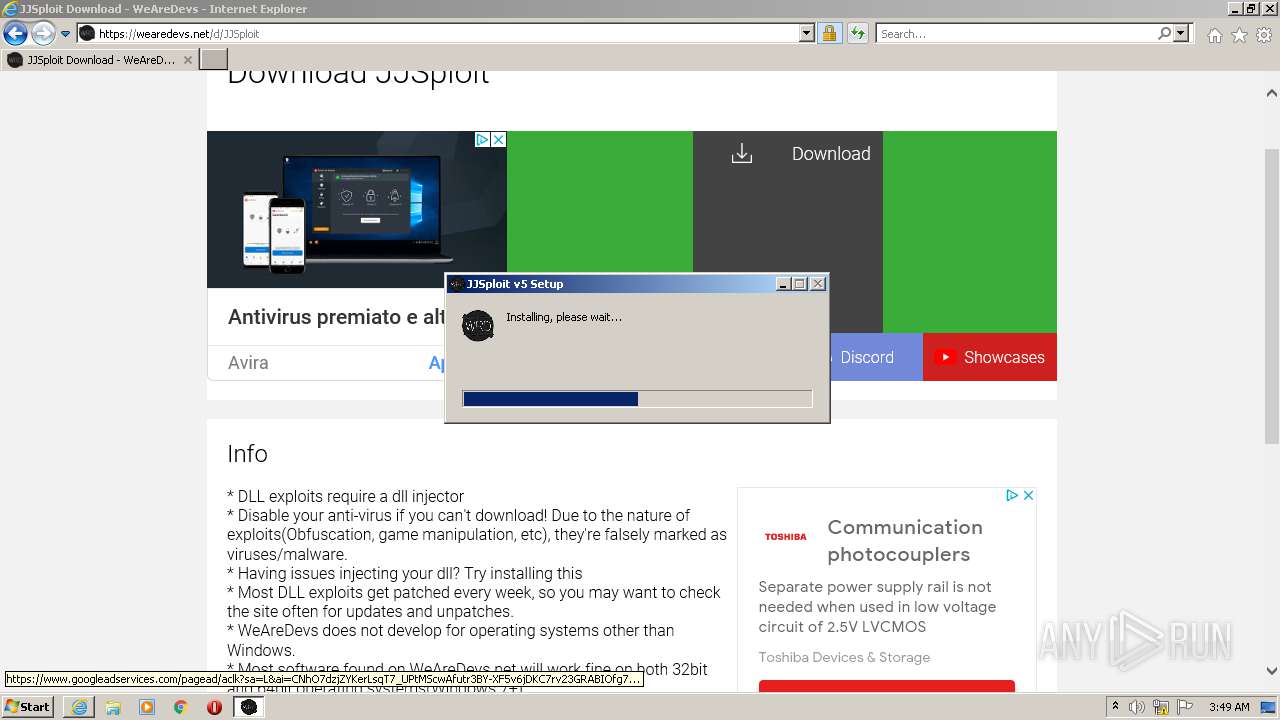This screenshot has height=720, width=1280.
Task: Open the recent pages dropdown beside Forward
Action: tap(66, 34)
